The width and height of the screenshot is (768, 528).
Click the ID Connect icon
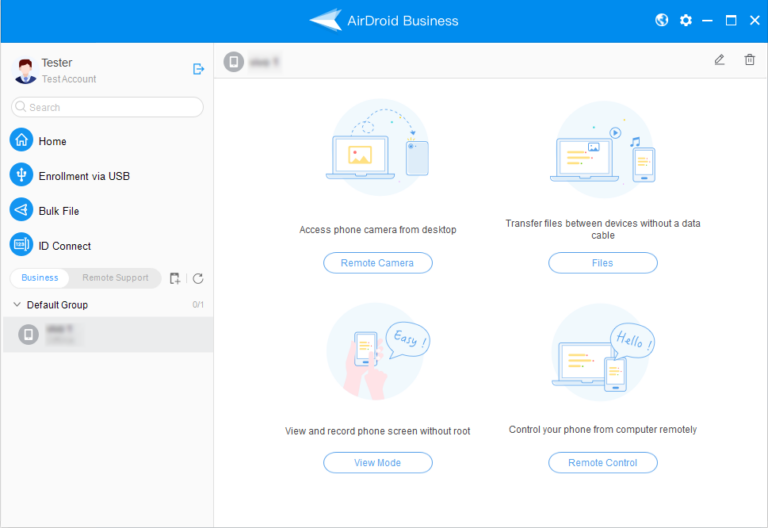point(21,244)
